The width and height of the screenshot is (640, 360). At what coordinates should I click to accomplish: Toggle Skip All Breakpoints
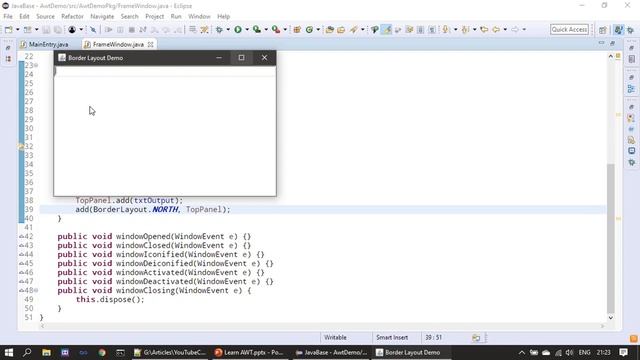pyautogui.click(x=93, y=29)
